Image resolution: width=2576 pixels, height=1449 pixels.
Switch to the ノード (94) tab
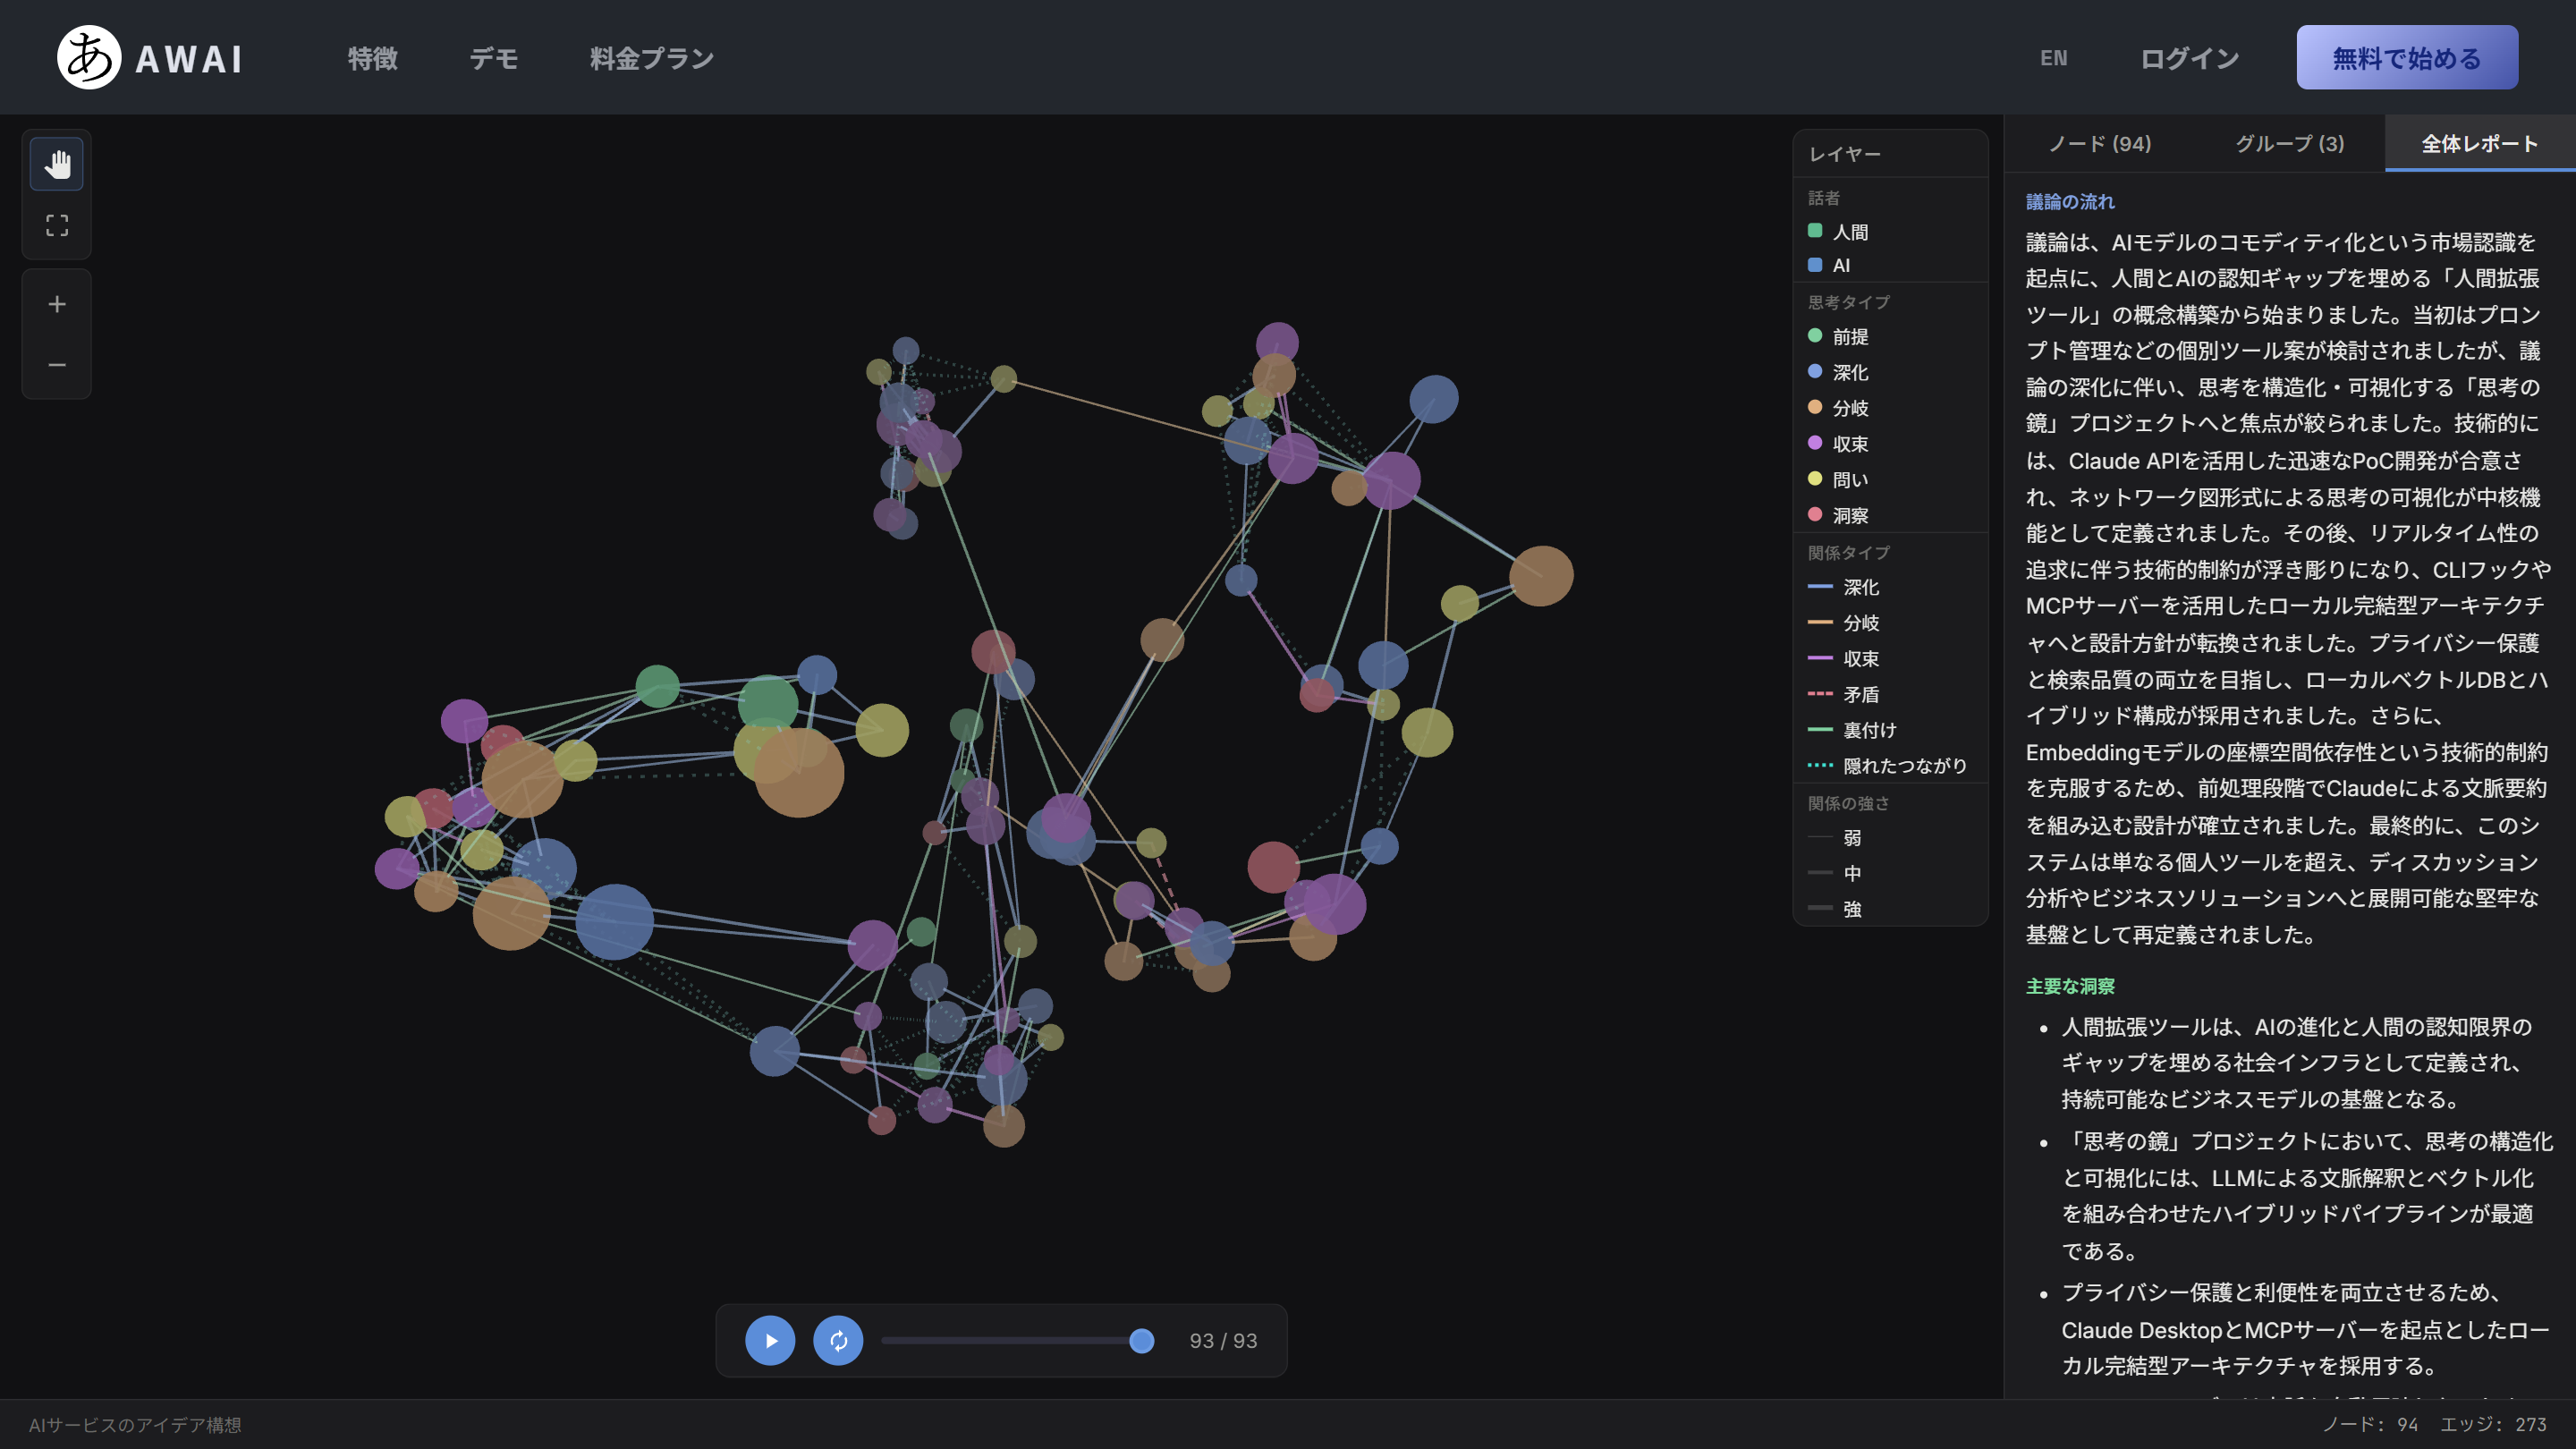[x=2100, y=143]
